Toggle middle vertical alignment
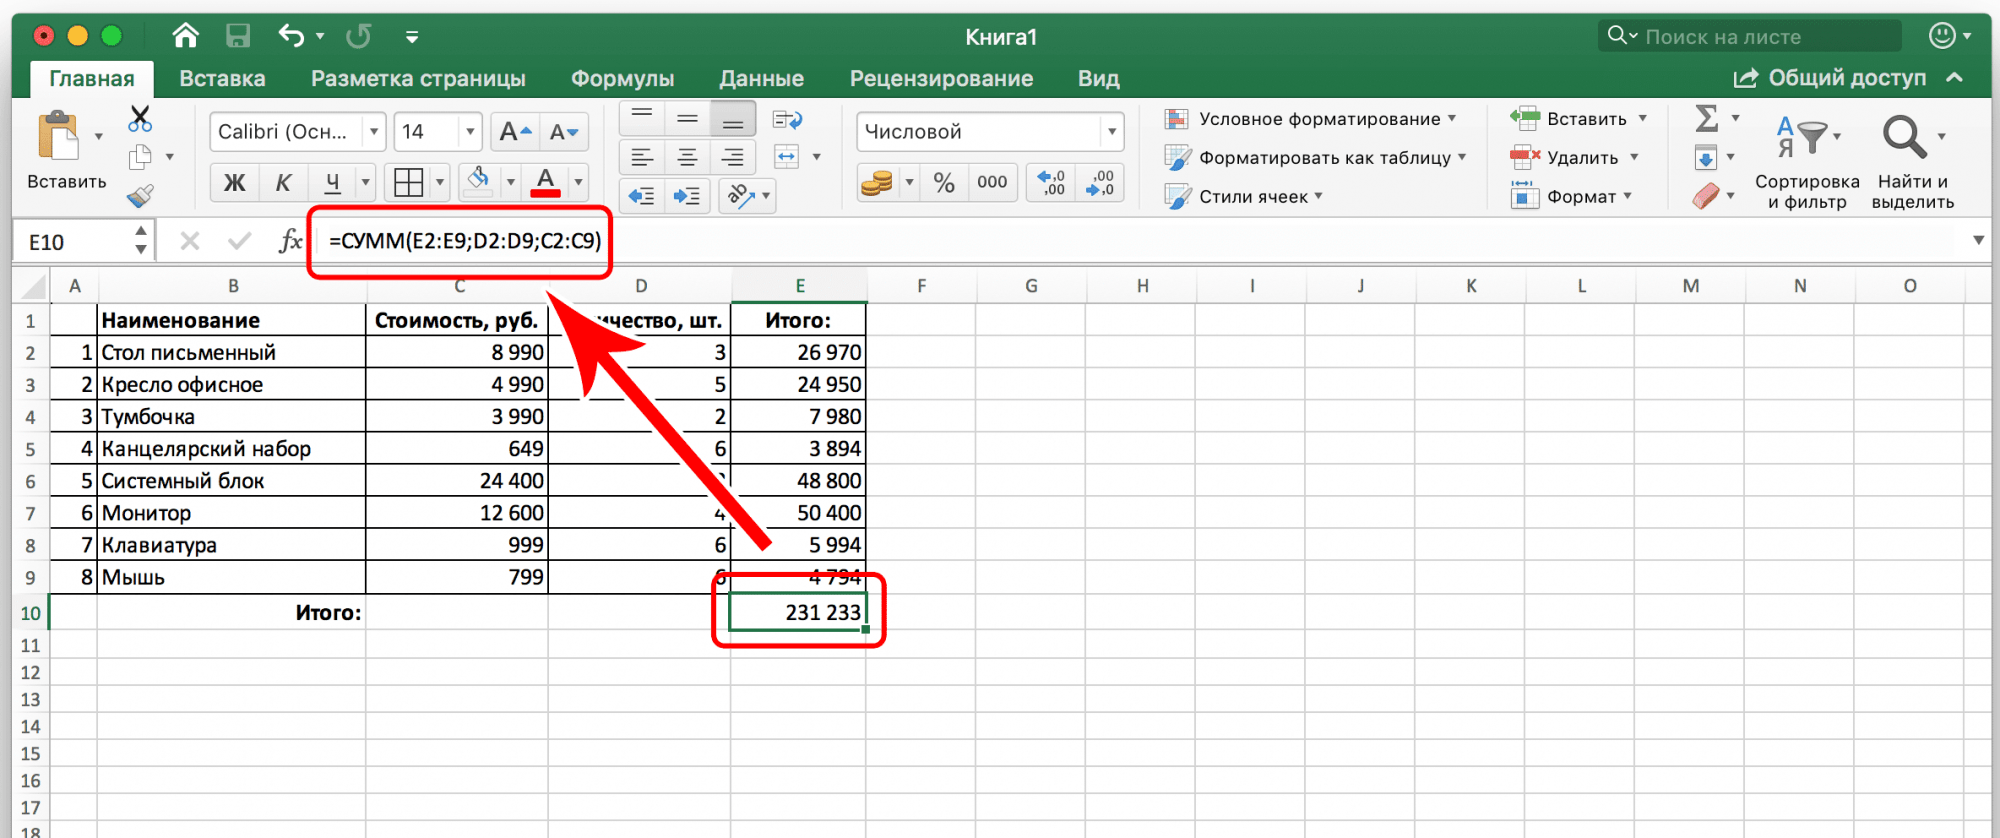The height and width of the screenshot is (838, 2000). 687,119
